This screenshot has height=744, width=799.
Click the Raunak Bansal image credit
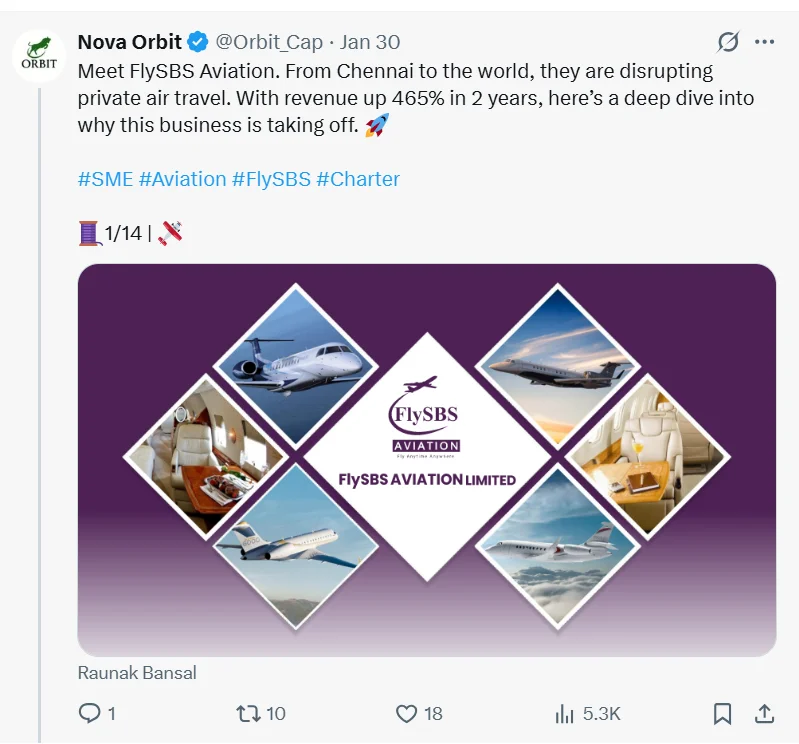tap(137, 673)
